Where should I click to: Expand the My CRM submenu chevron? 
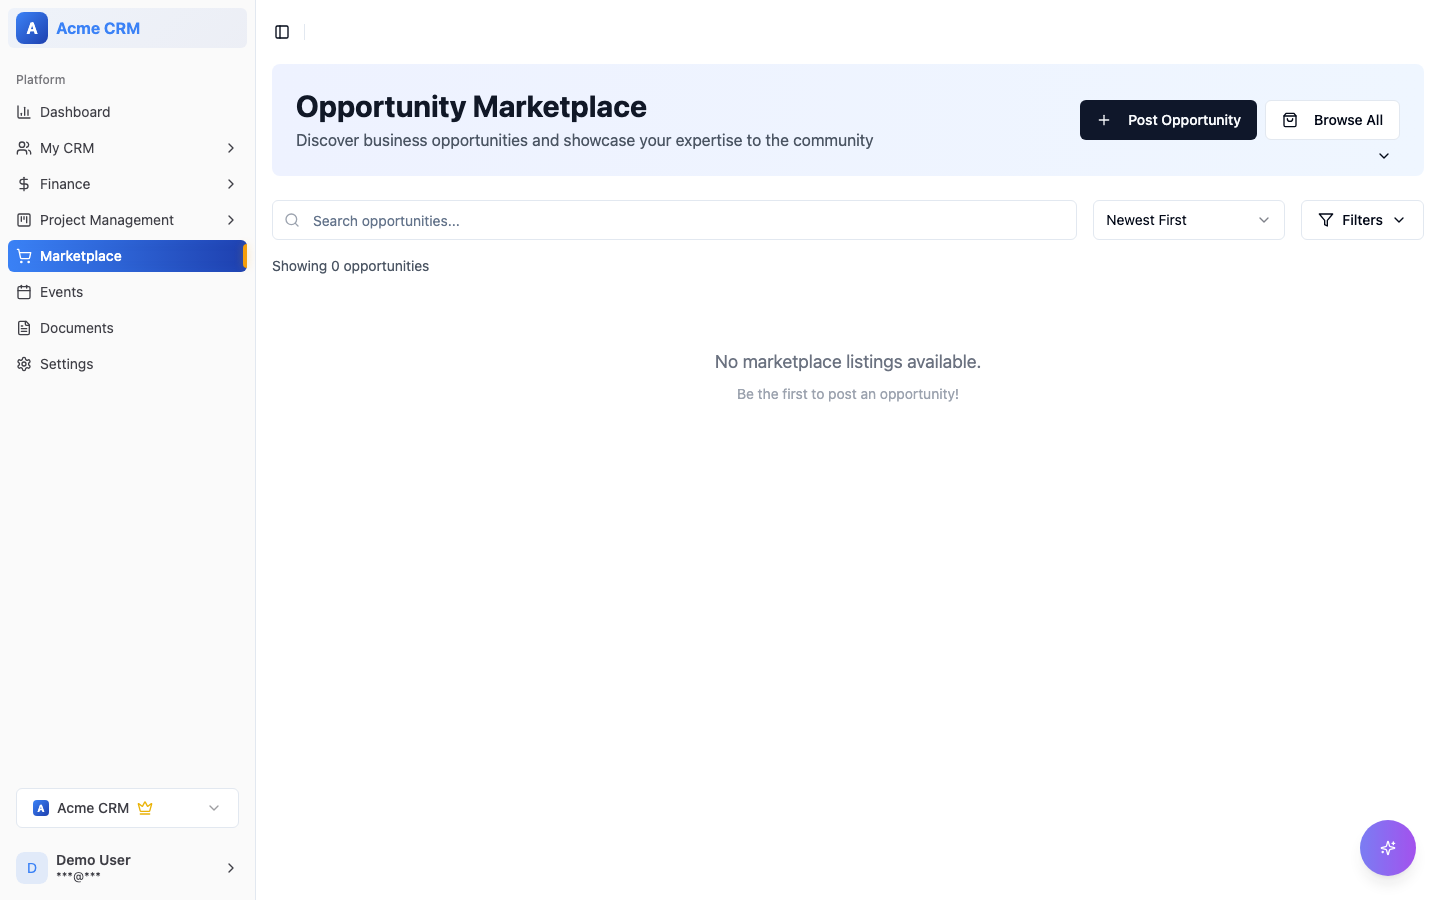[x=231, y=148]
